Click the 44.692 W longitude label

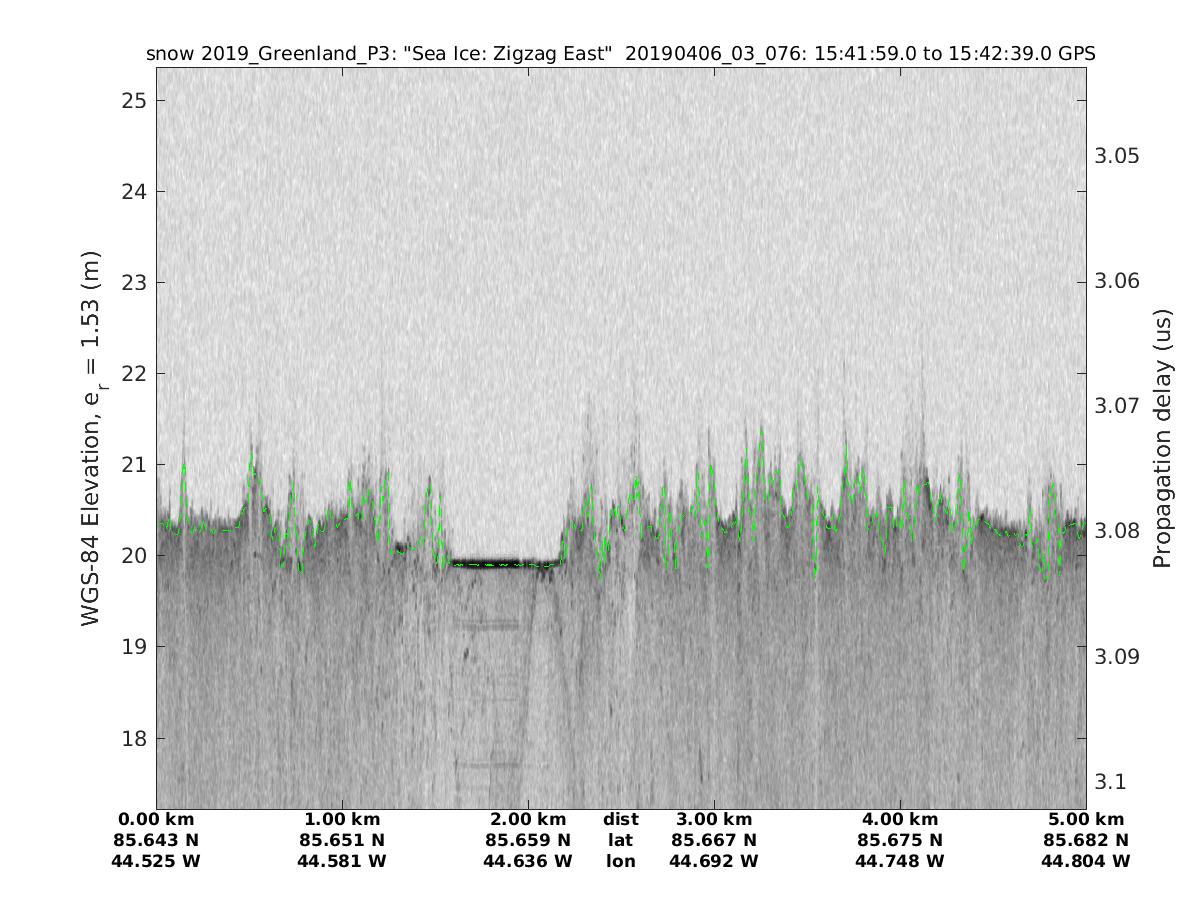pyautogui.click(x=713, y=861)
